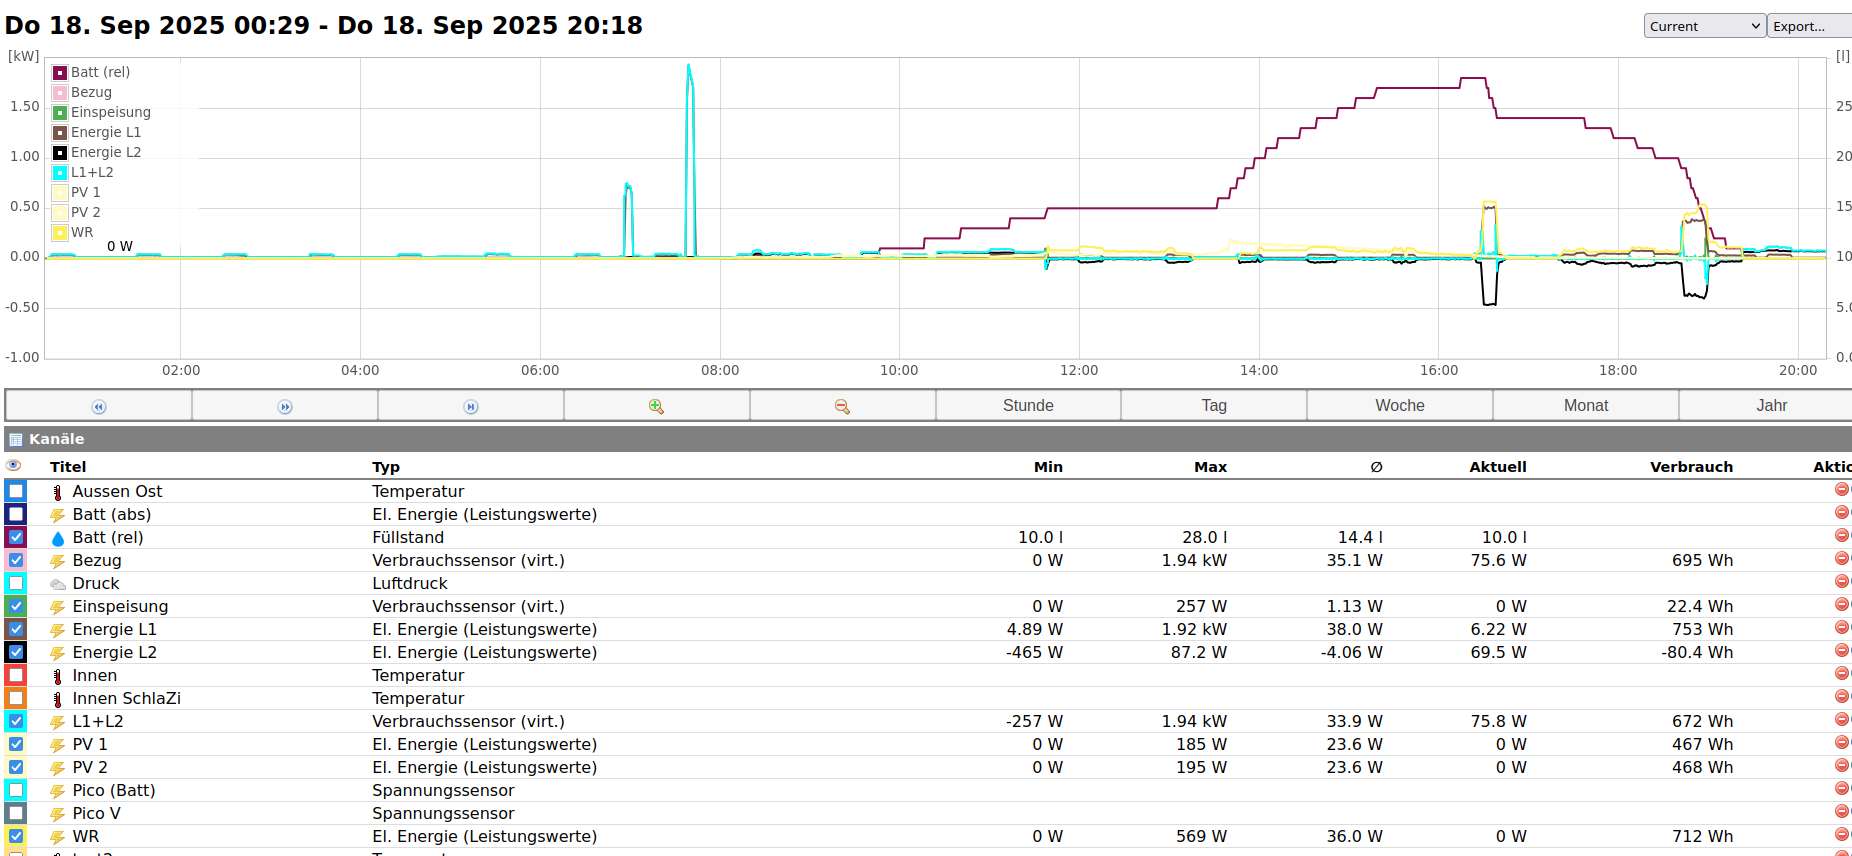
Task: Click the Tag range button
Action: [1213, 405]
